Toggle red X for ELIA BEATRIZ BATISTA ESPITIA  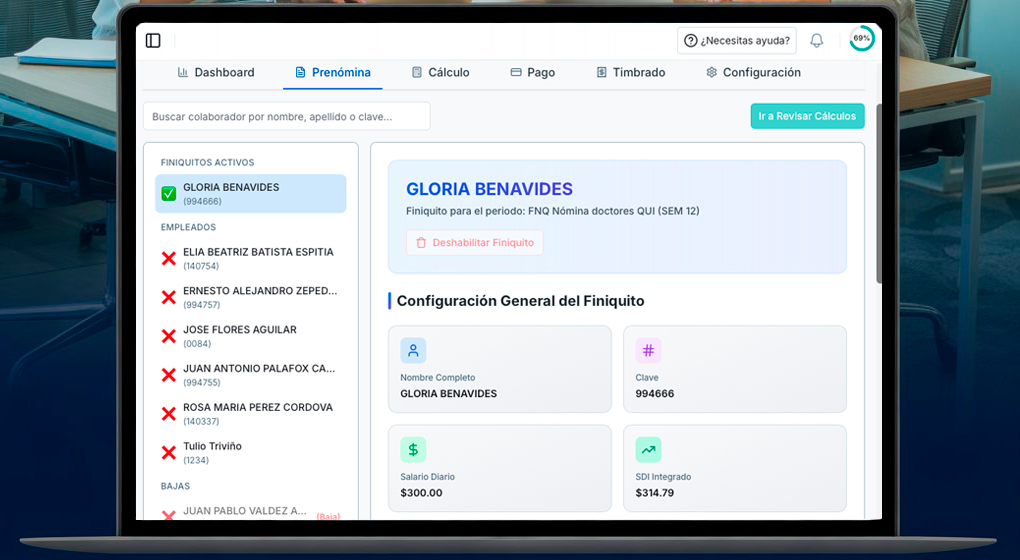(x=168, y=259)
